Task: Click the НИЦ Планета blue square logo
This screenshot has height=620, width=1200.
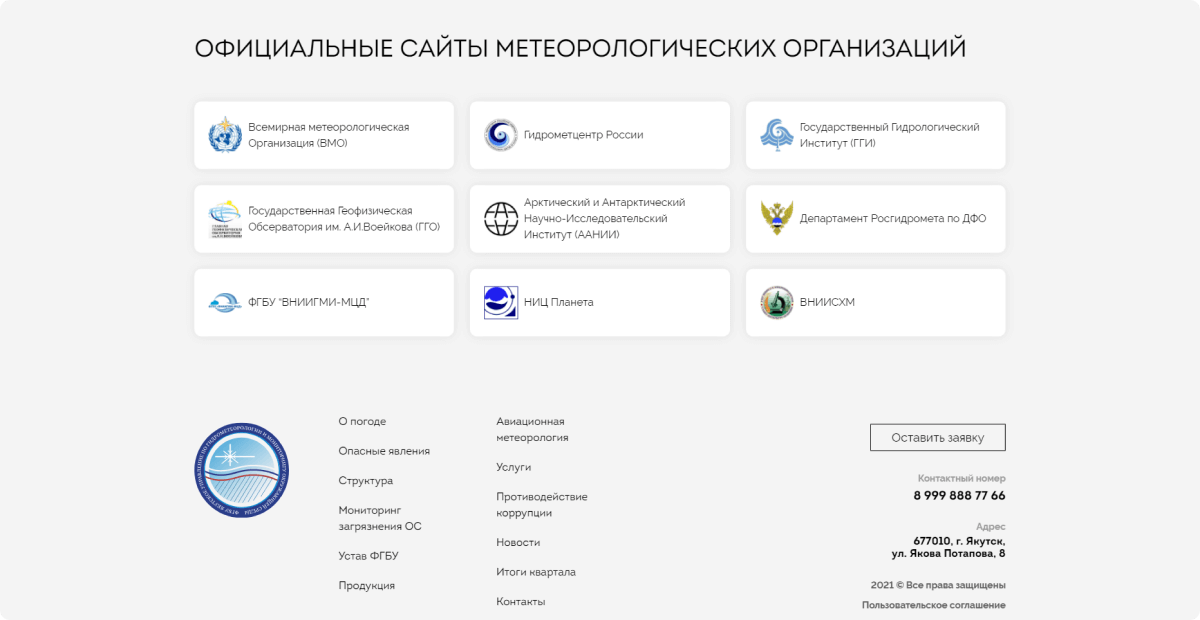Action: (x=501, y=302)
